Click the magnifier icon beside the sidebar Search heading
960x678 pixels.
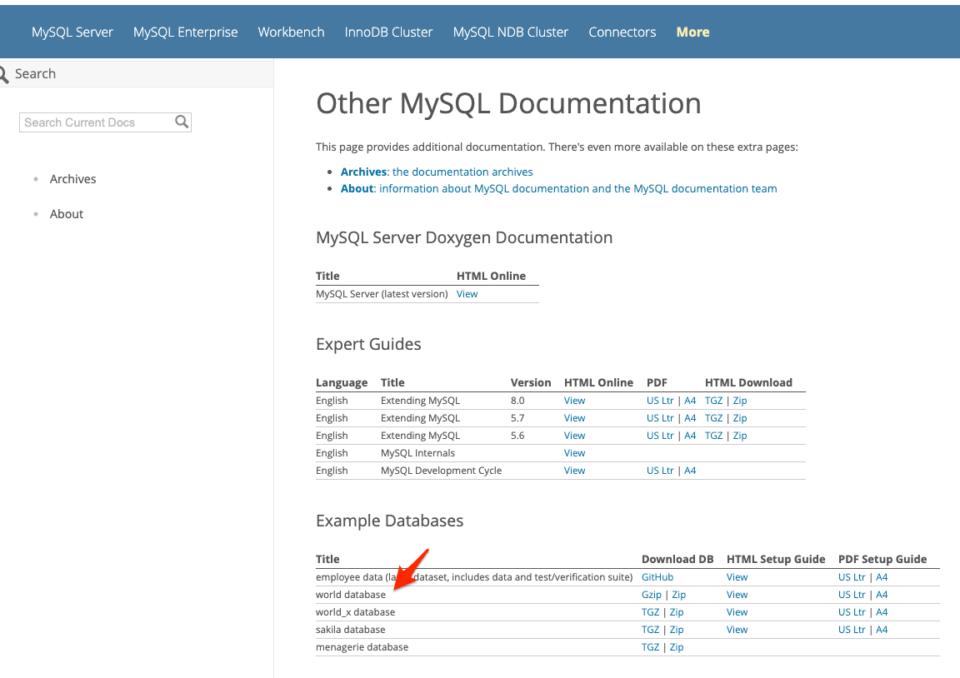[x=4, y=74]
